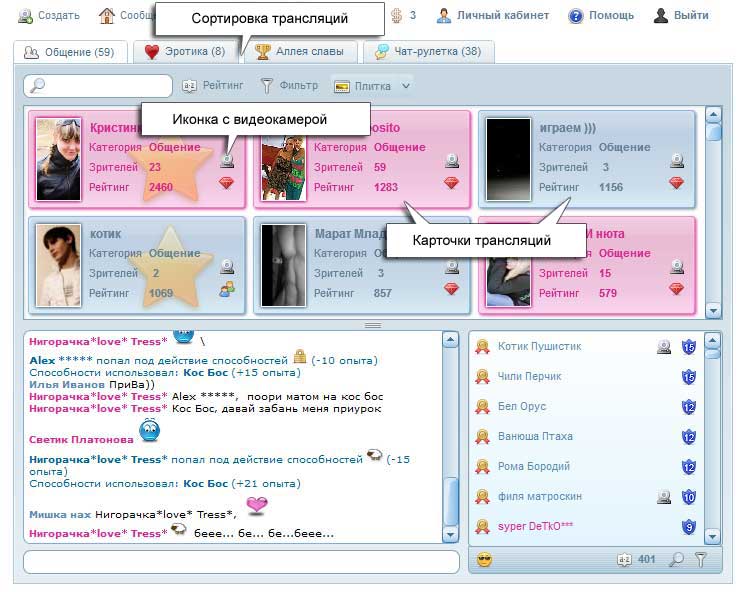The width and height of the screenshot is (750, 592).
Task: Click level 10 badge of филя матроскин
Action: tap(689, 497)
